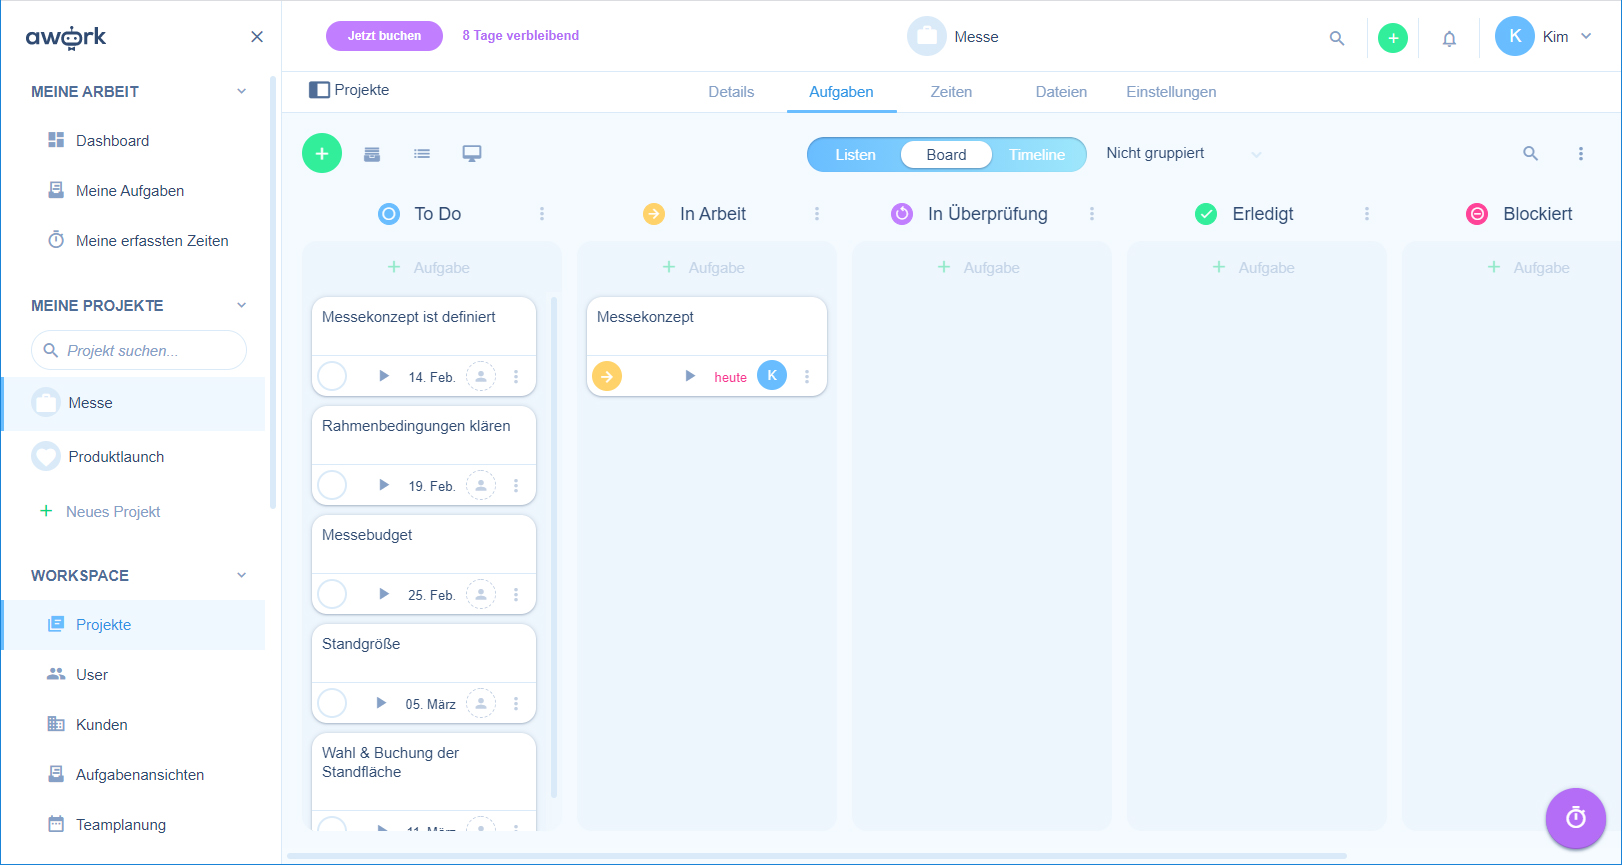The height and width of the screenshot is (865, 1622).
Task: Open options menu of Messebudget task card
Action: (516, 594)
